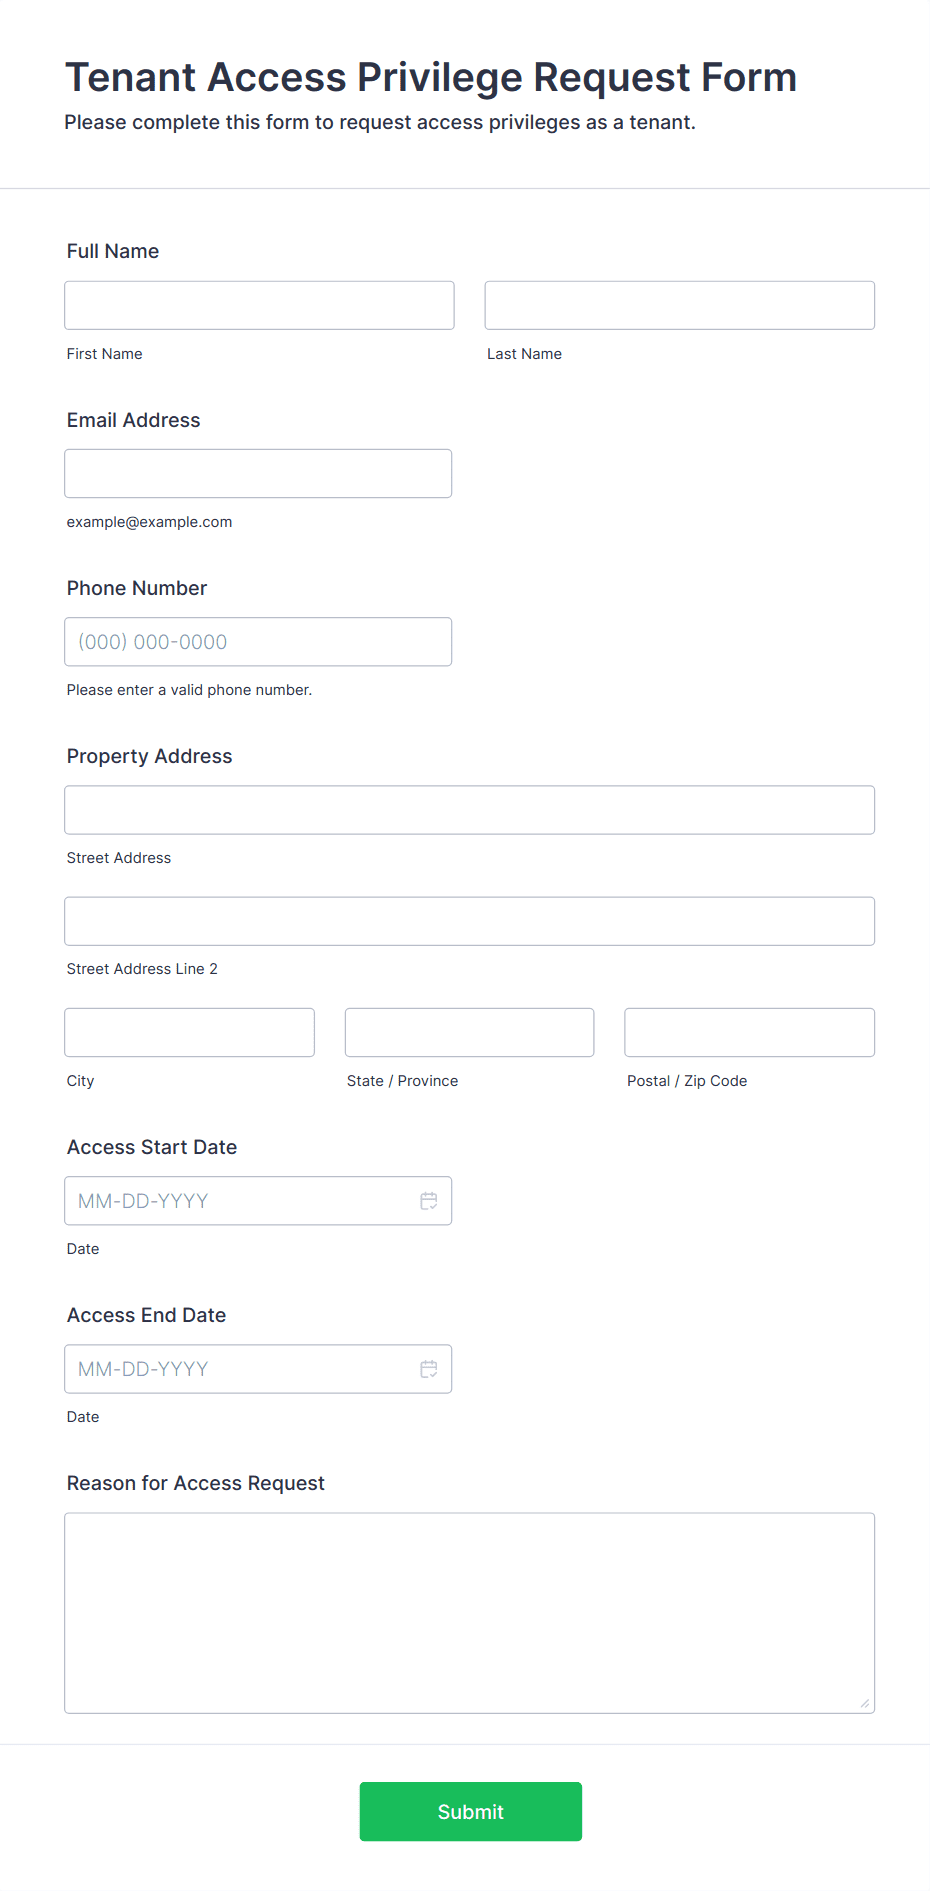
Task: Focus the Email Address field
Action: [258, 473]
